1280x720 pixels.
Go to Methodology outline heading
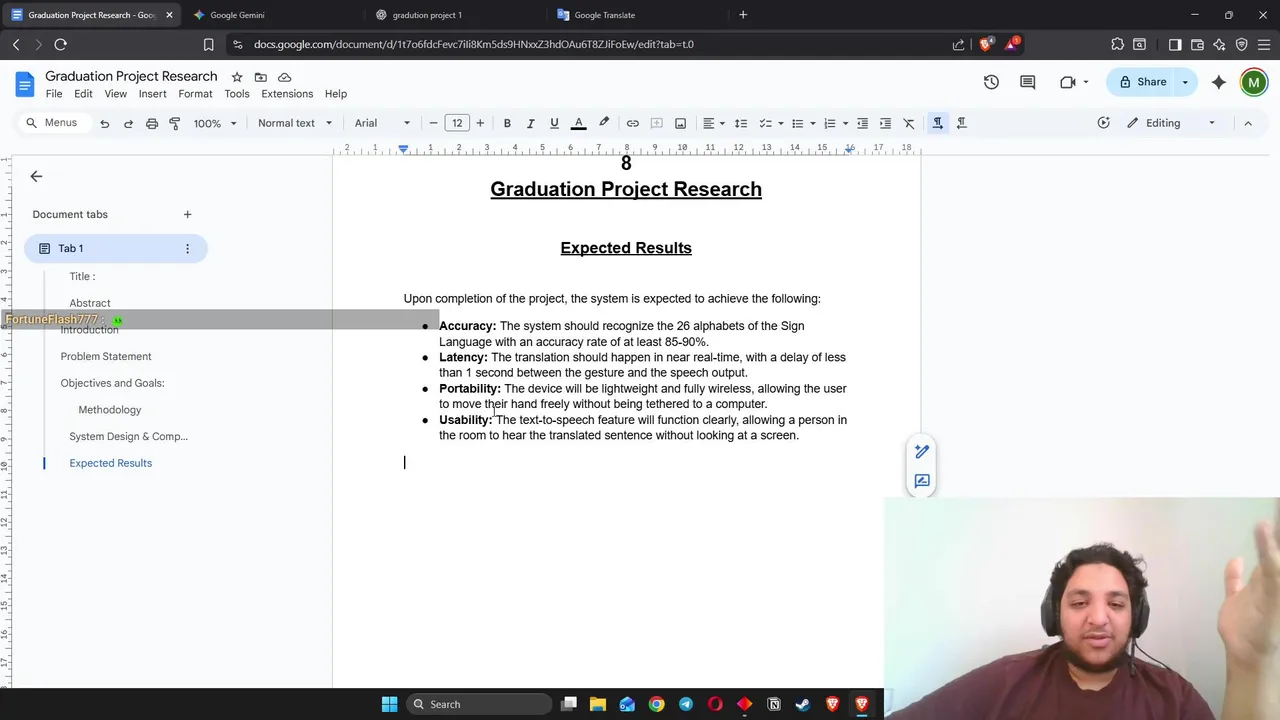point(110,410)
